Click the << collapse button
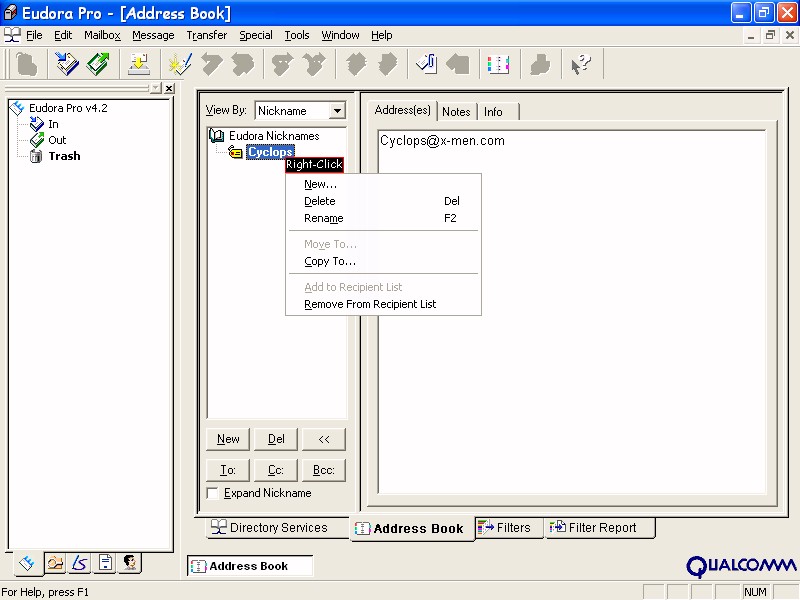This screenshot has width=800, height=600. click(x=324, y=439)
